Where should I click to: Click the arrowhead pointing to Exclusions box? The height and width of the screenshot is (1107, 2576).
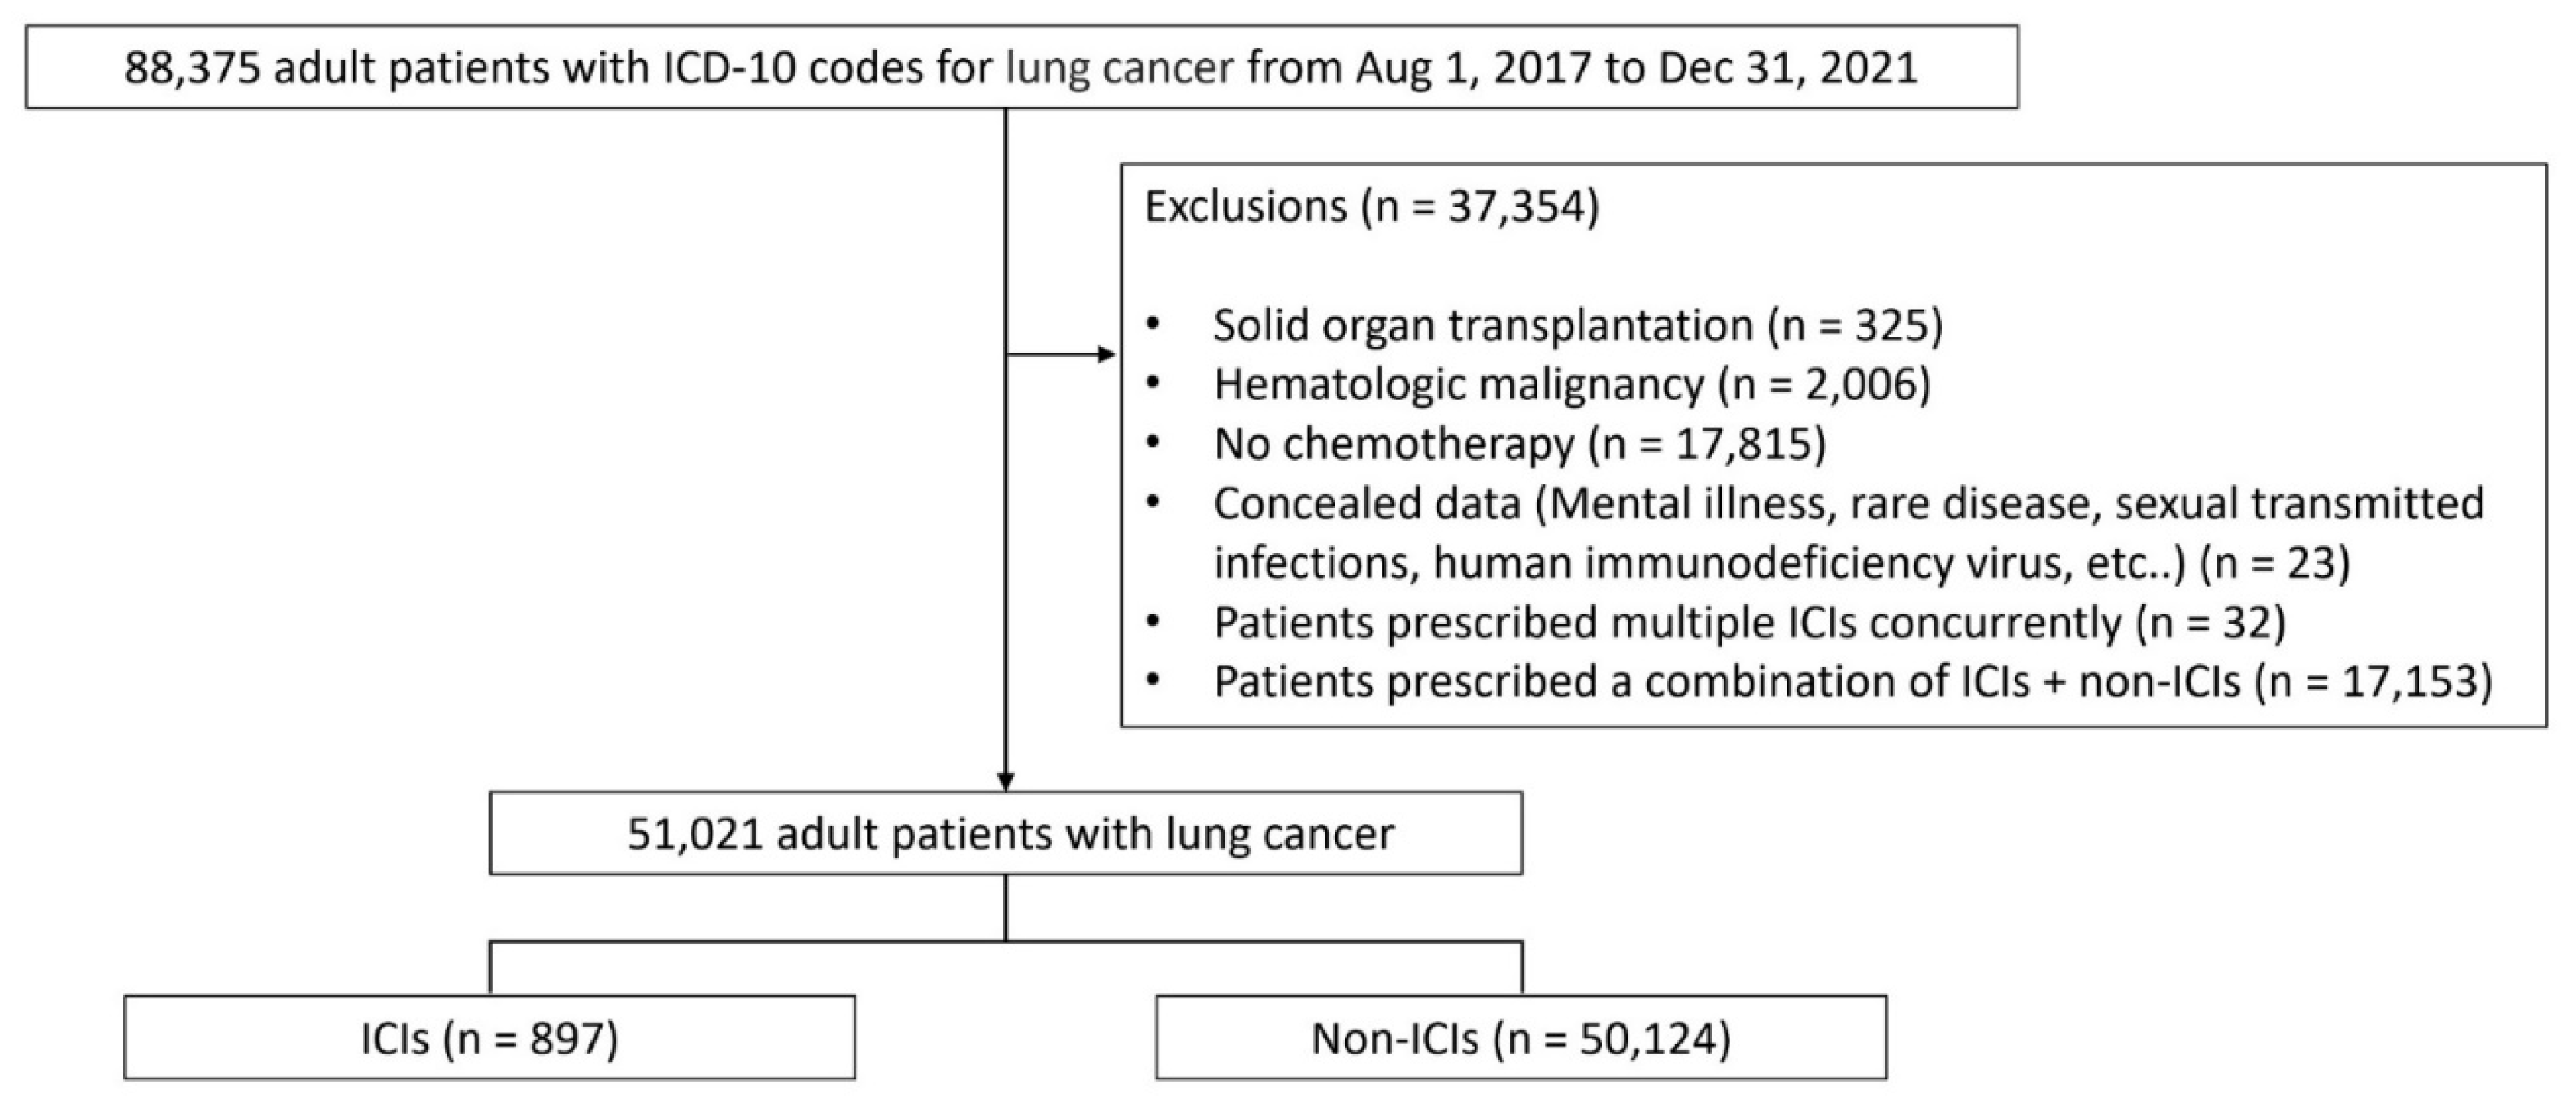1107,354
